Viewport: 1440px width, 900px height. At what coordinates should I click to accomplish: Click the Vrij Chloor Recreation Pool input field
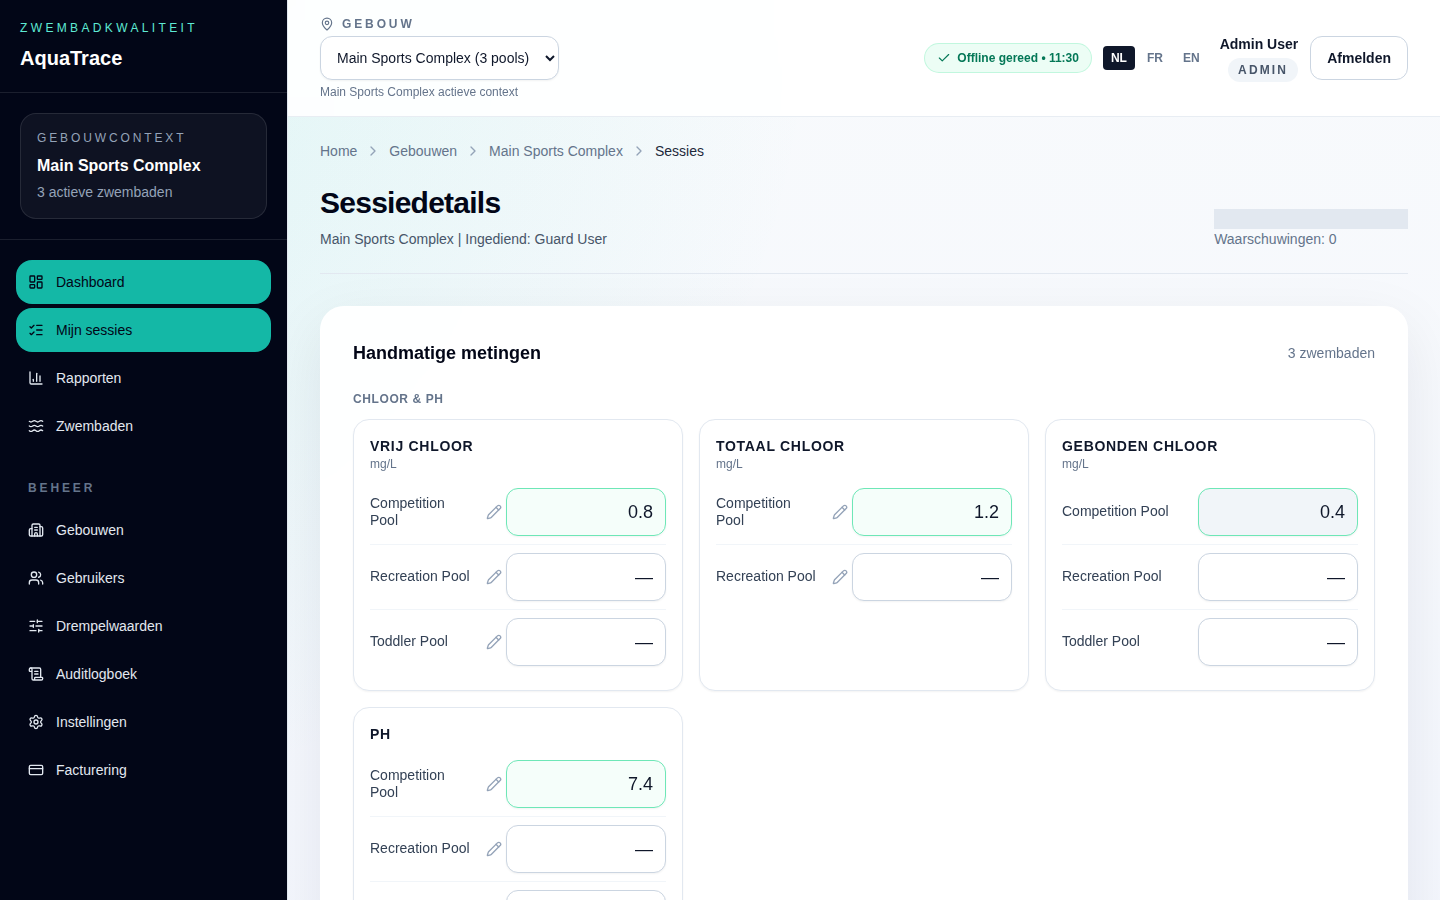tap(586, 577)
